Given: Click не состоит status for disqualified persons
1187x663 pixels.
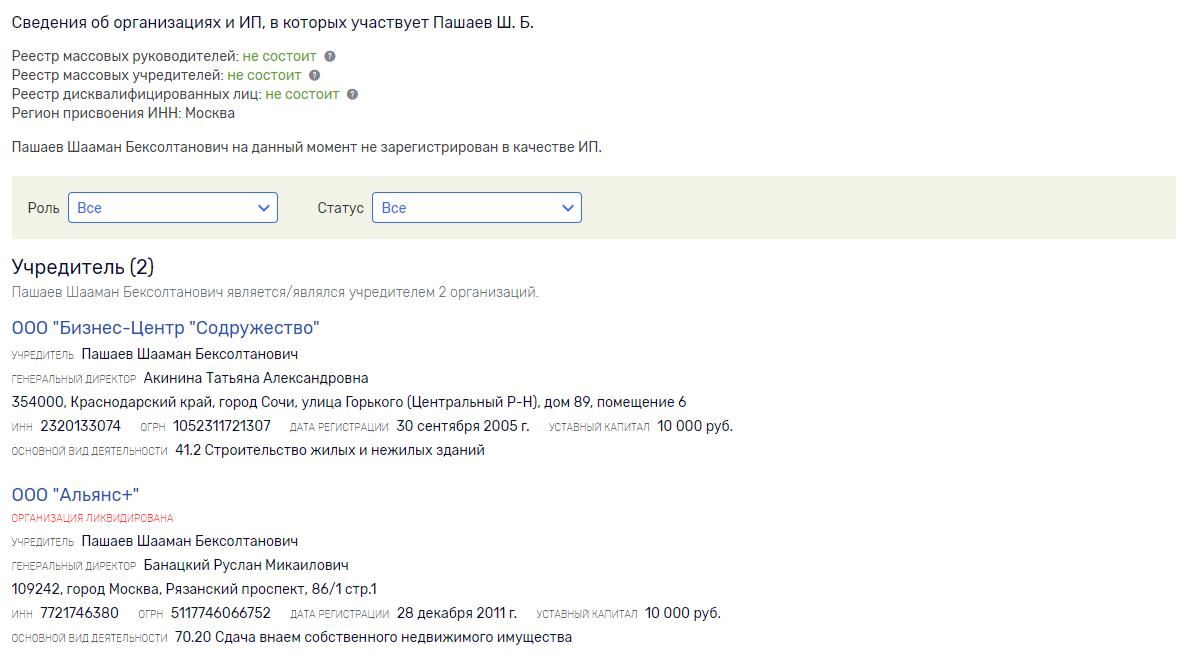Looking at the screenshot, I should (302, 94).
